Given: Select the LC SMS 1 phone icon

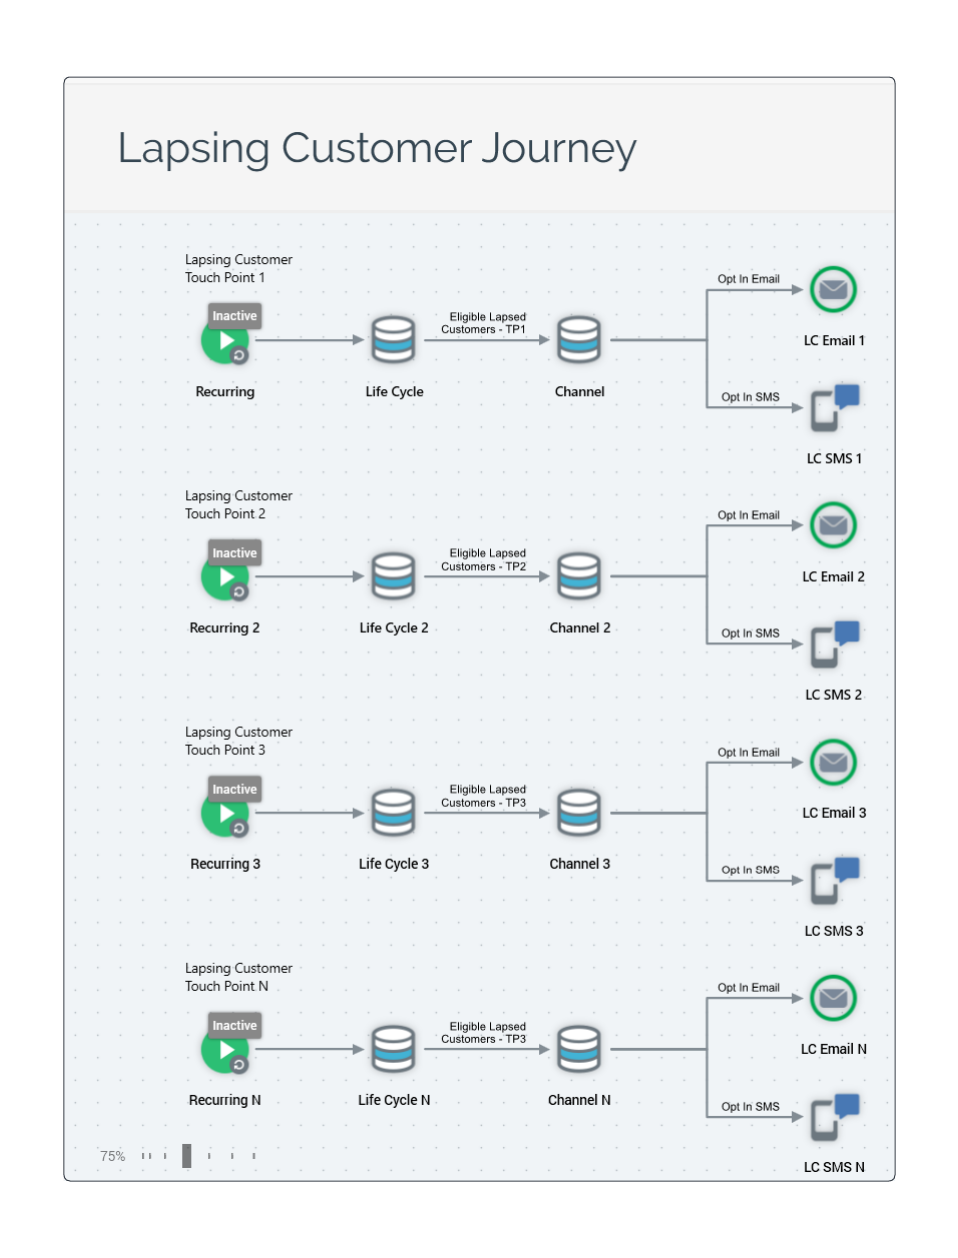Looking at the screenshot, I should pyautogui.click(x=835, y=408).
